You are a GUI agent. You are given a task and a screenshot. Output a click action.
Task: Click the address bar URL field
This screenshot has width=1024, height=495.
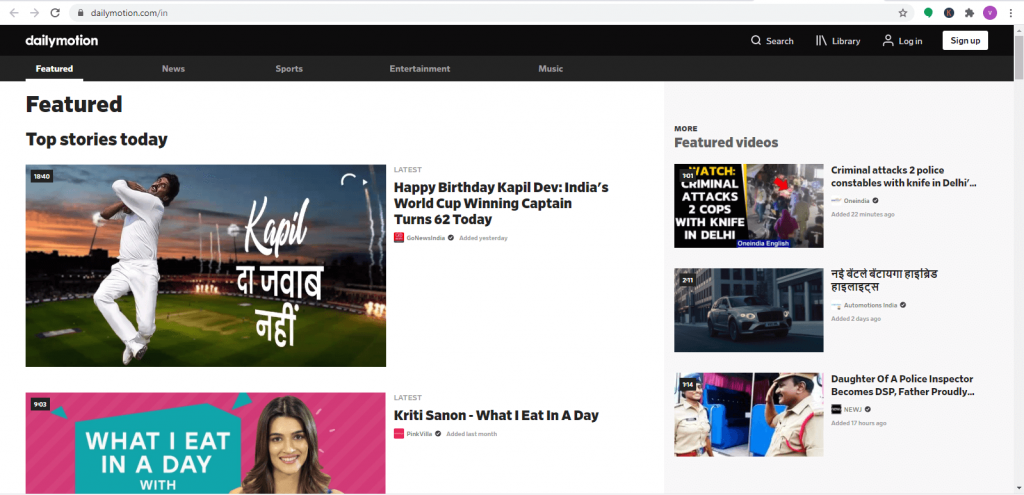pos(483,13)
